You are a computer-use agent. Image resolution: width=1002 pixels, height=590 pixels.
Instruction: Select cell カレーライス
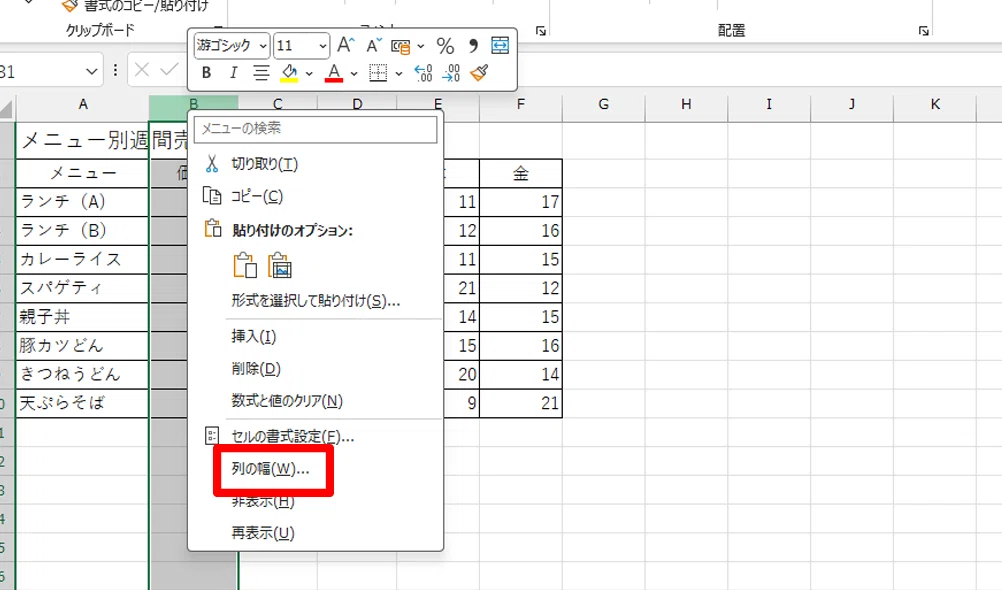coord(82,260)
